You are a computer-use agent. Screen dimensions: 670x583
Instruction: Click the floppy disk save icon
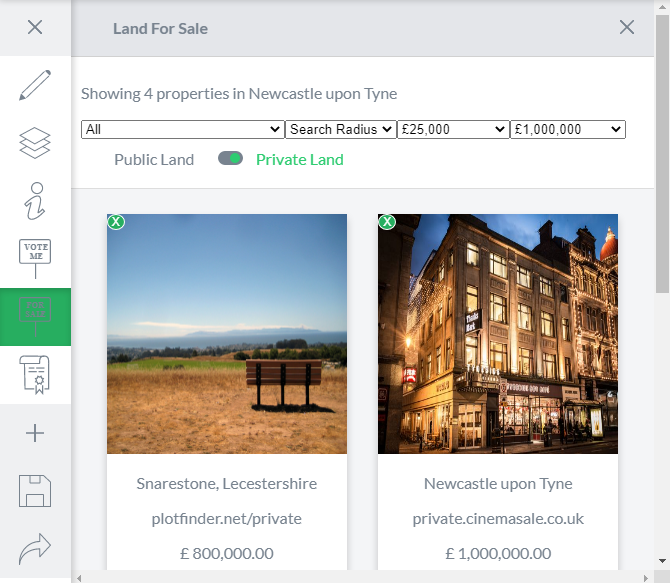[x=35, y=491]
